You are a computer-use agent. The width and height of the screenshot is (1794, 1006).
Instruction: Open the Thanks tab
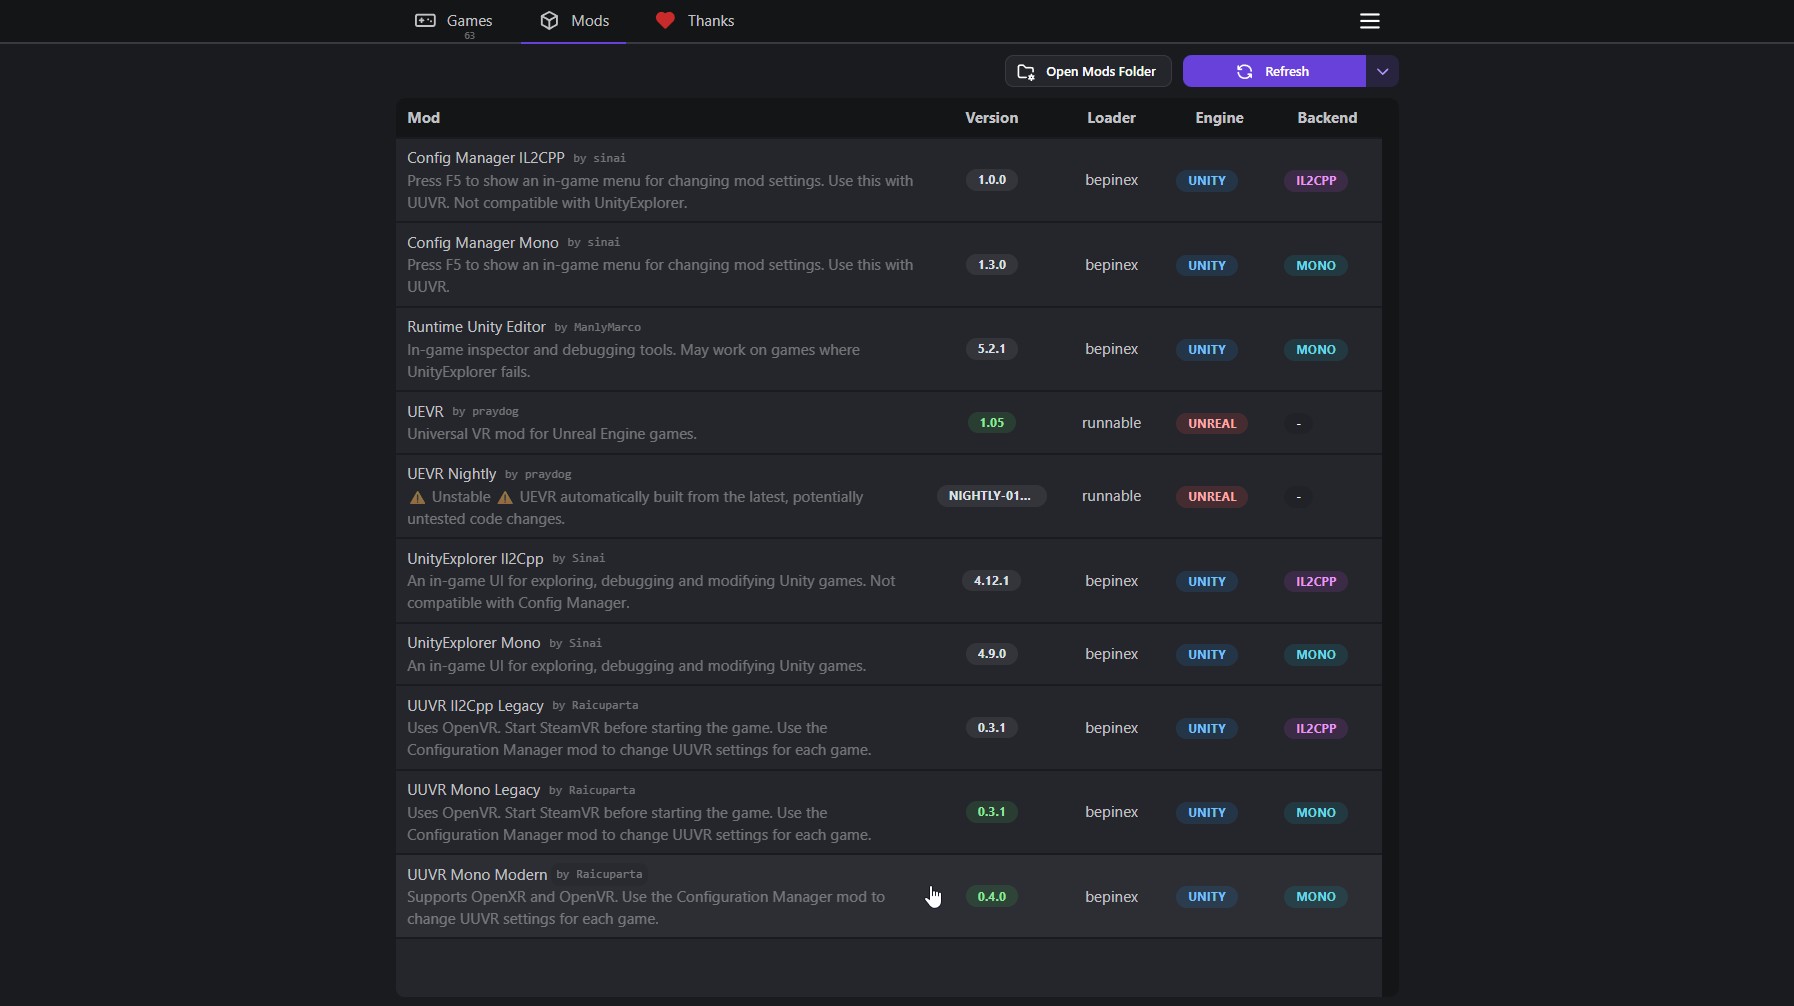pyautogui.click(x=694, y=21)
